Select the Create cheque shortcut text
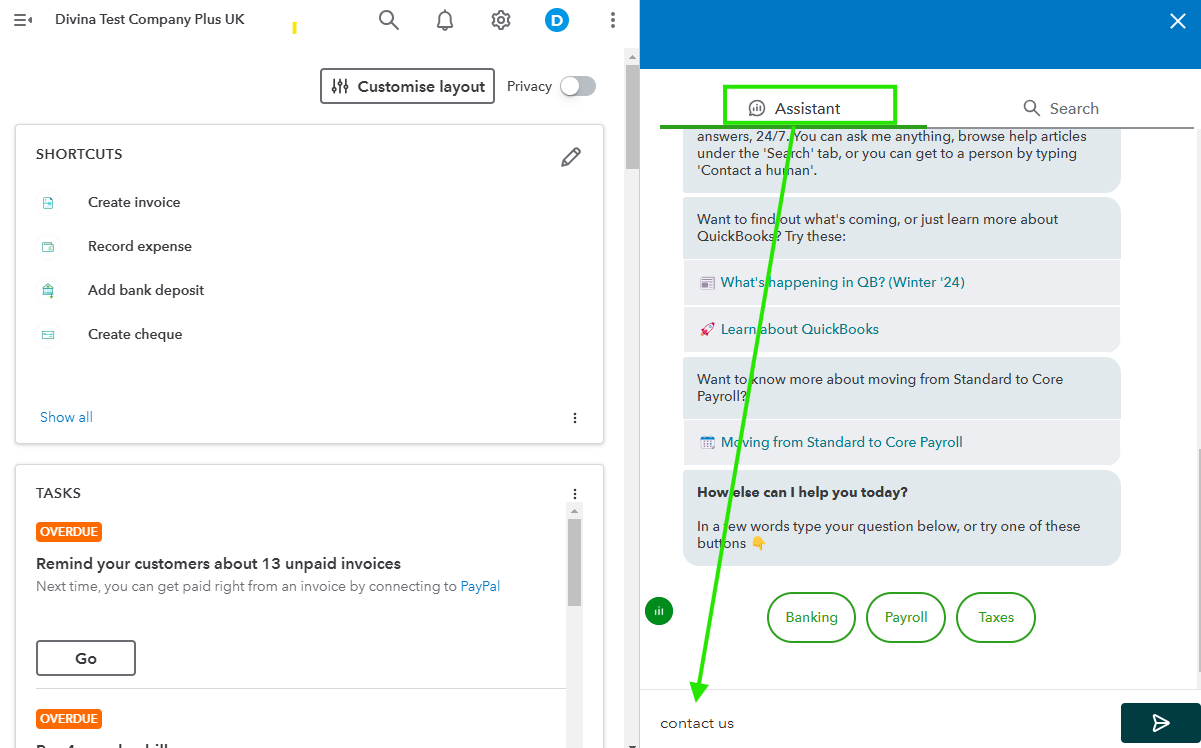 click(135, 334)
